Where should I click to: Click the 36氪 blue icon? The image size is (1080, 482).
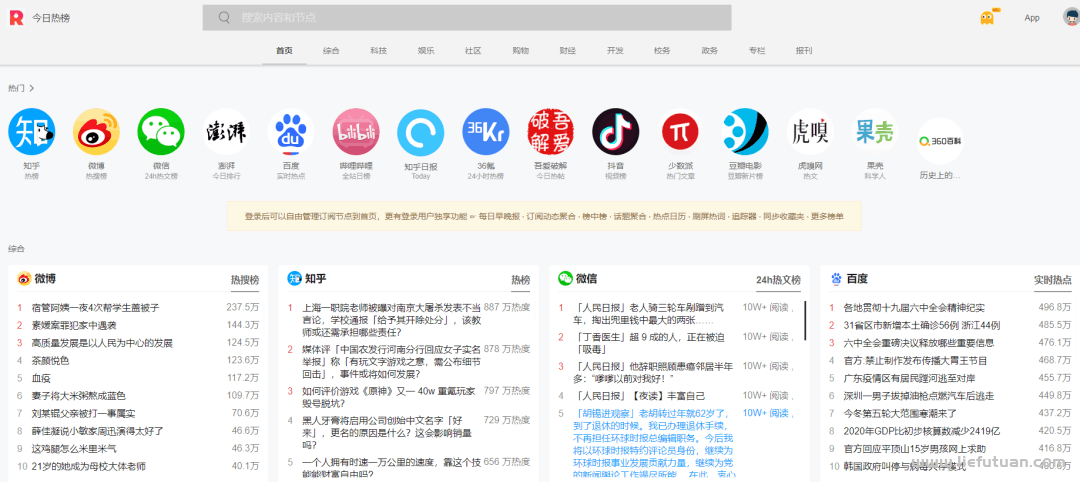pos(486,132)
